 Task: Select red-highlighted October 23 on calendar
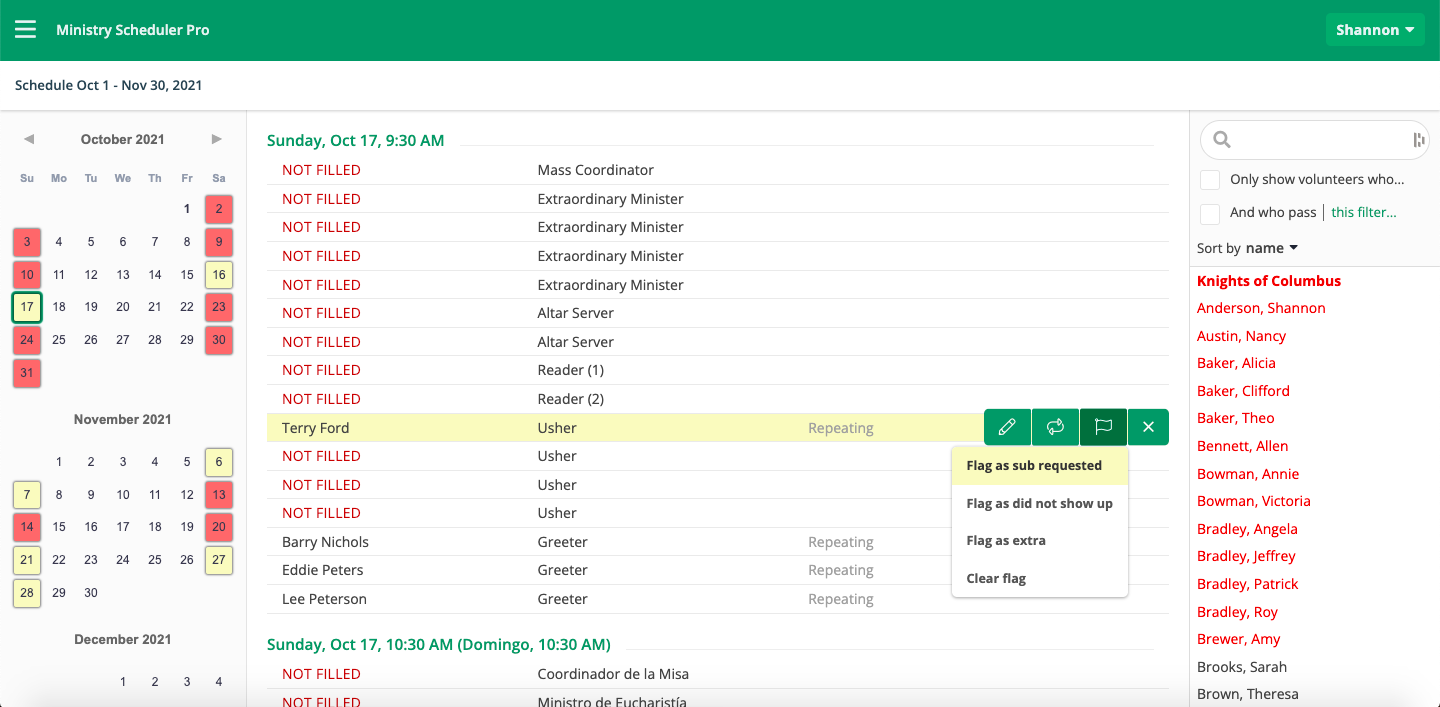(x=219, y=307)
